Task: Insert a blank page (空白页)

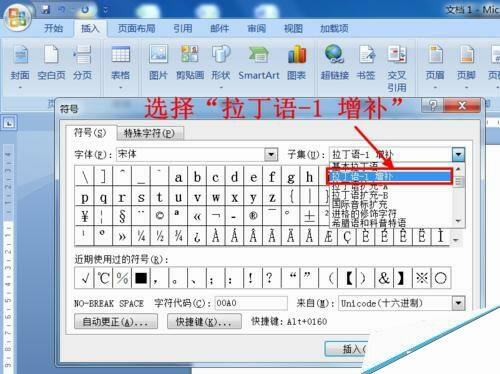Action: point(51,55)
